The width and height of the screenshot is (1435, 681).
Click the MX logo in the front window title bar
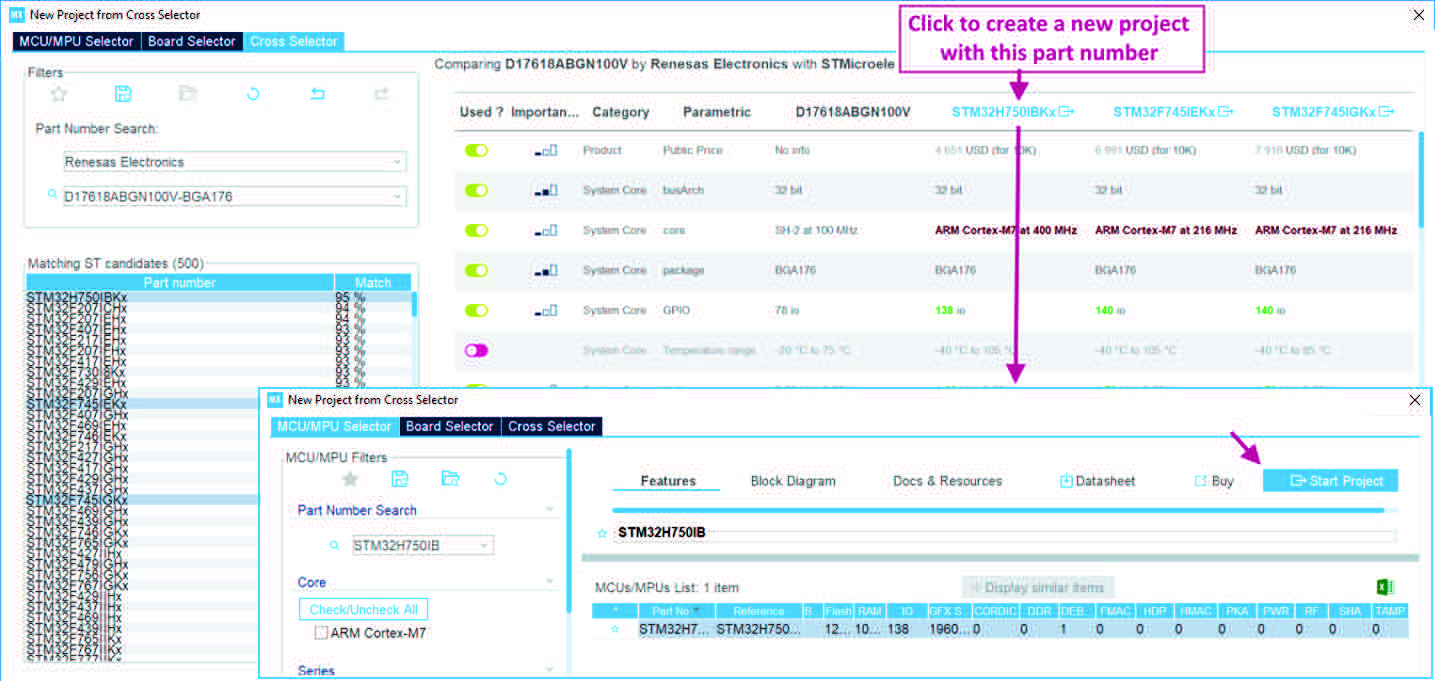[275, 400]
